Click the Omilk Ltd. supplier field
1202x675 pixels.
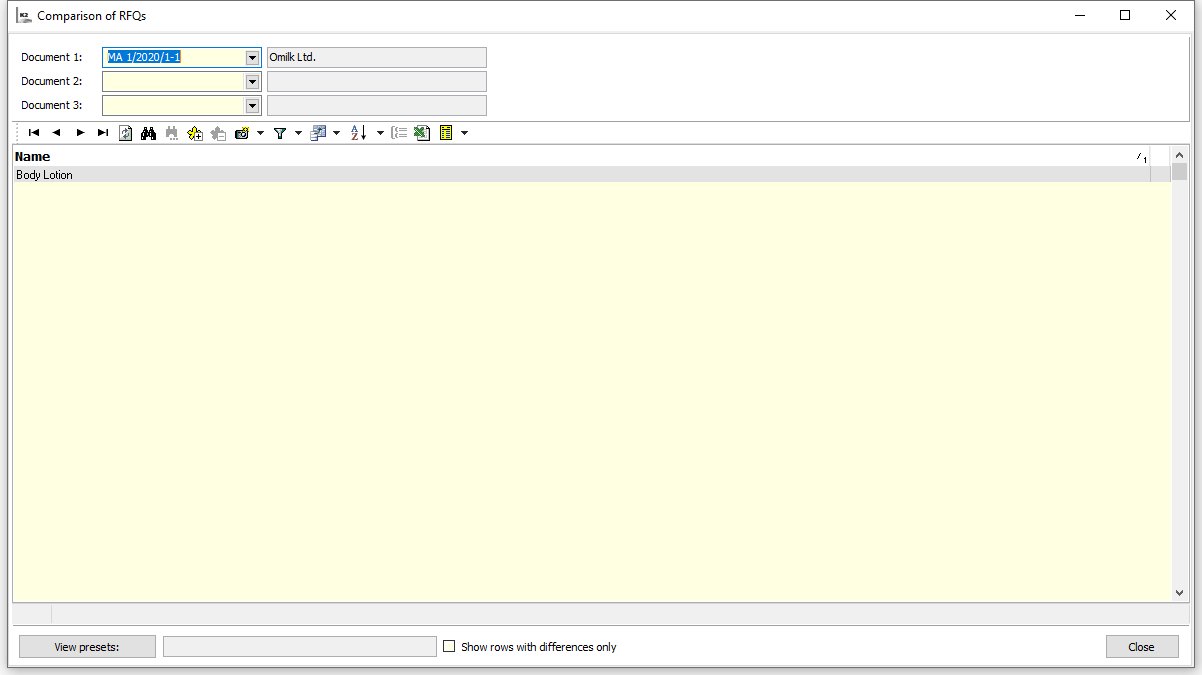click(377, 58)
